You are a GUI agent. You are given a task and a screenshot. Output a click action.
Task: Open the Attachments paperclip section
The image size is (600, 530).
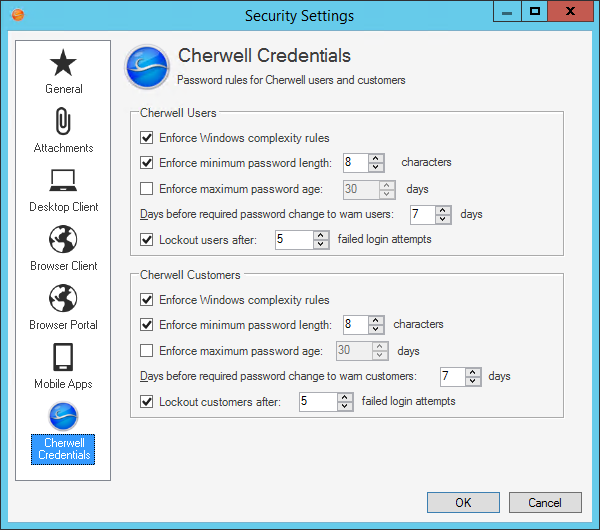(63, 122)
